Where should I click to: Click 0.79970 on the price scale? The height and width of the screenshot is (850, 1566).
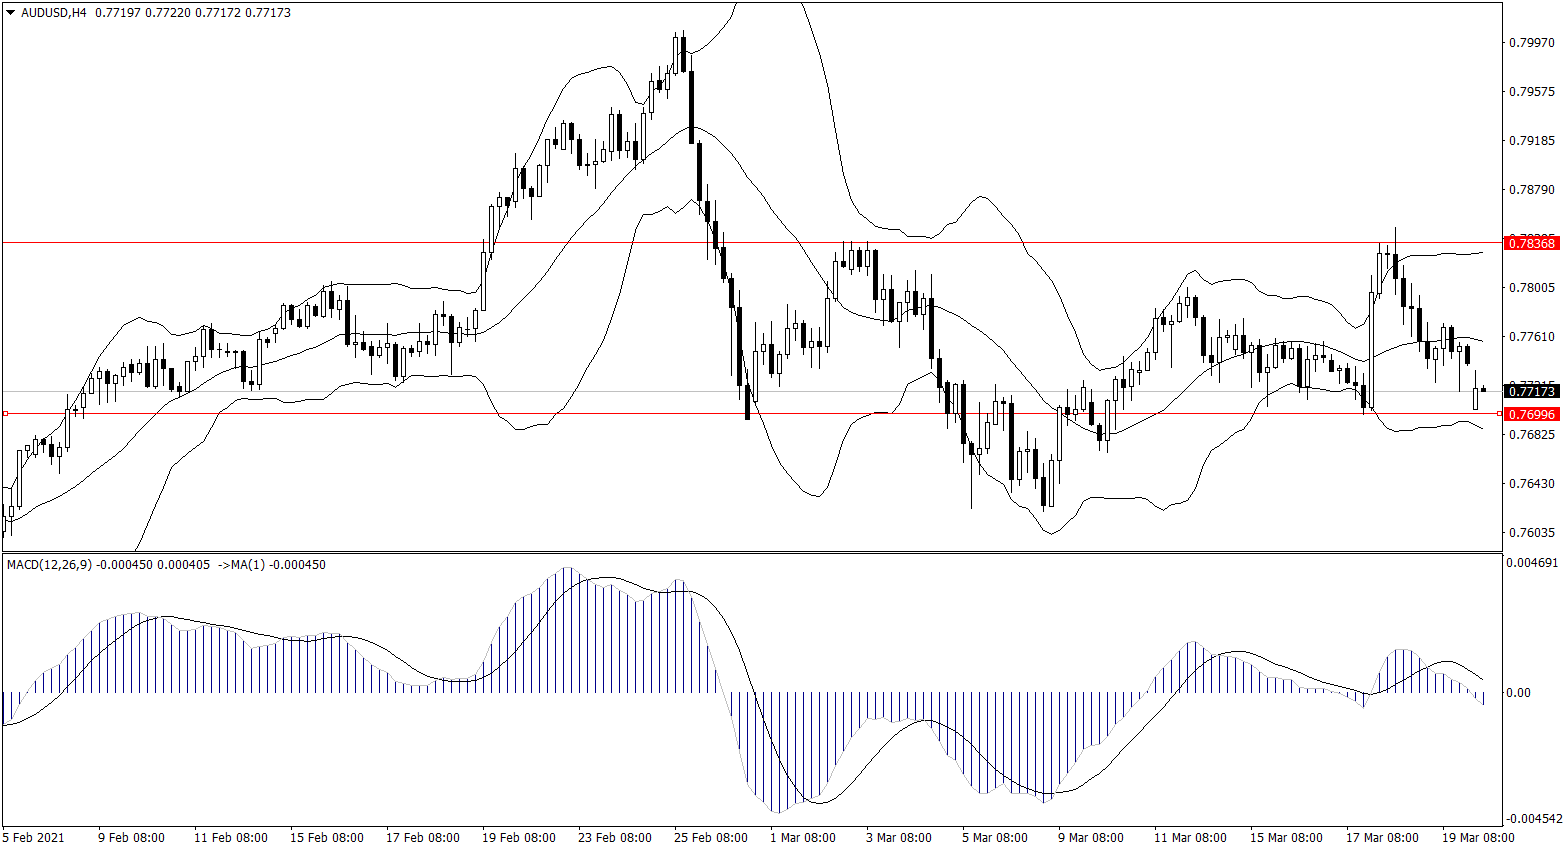point(1531,42)
